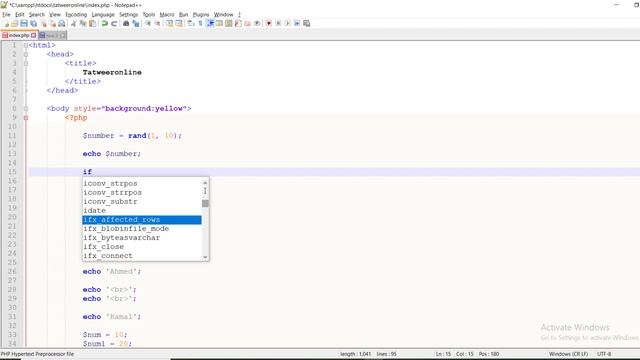Screen dimensions: 640x360
Task: Click the Print toolbar icon
Action: click(x=62, y=24)
